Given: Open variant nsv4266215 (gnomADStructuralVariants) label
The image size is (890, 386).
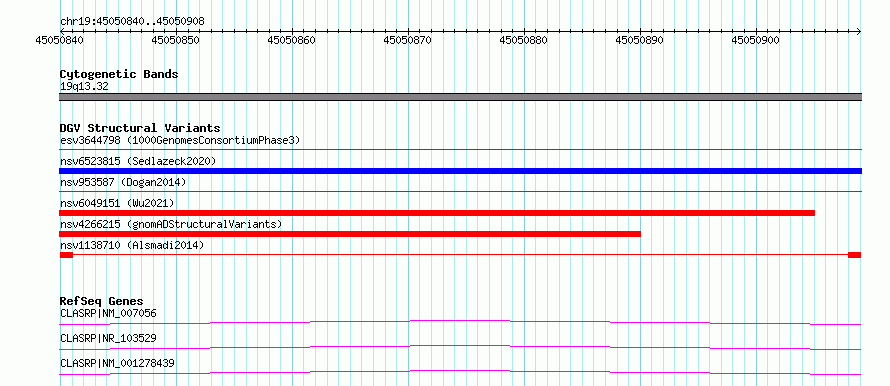Looking at the screenshot, I should pos(171,224).
